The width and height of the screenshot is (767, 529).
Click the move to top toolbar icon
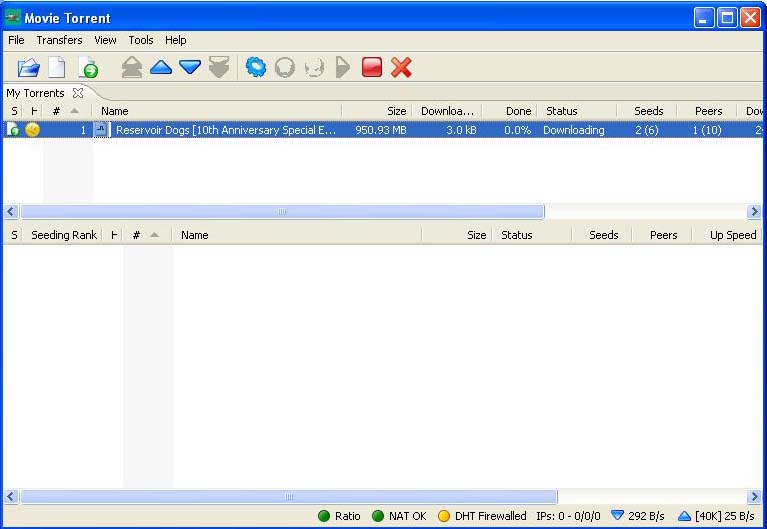(132, 68)
